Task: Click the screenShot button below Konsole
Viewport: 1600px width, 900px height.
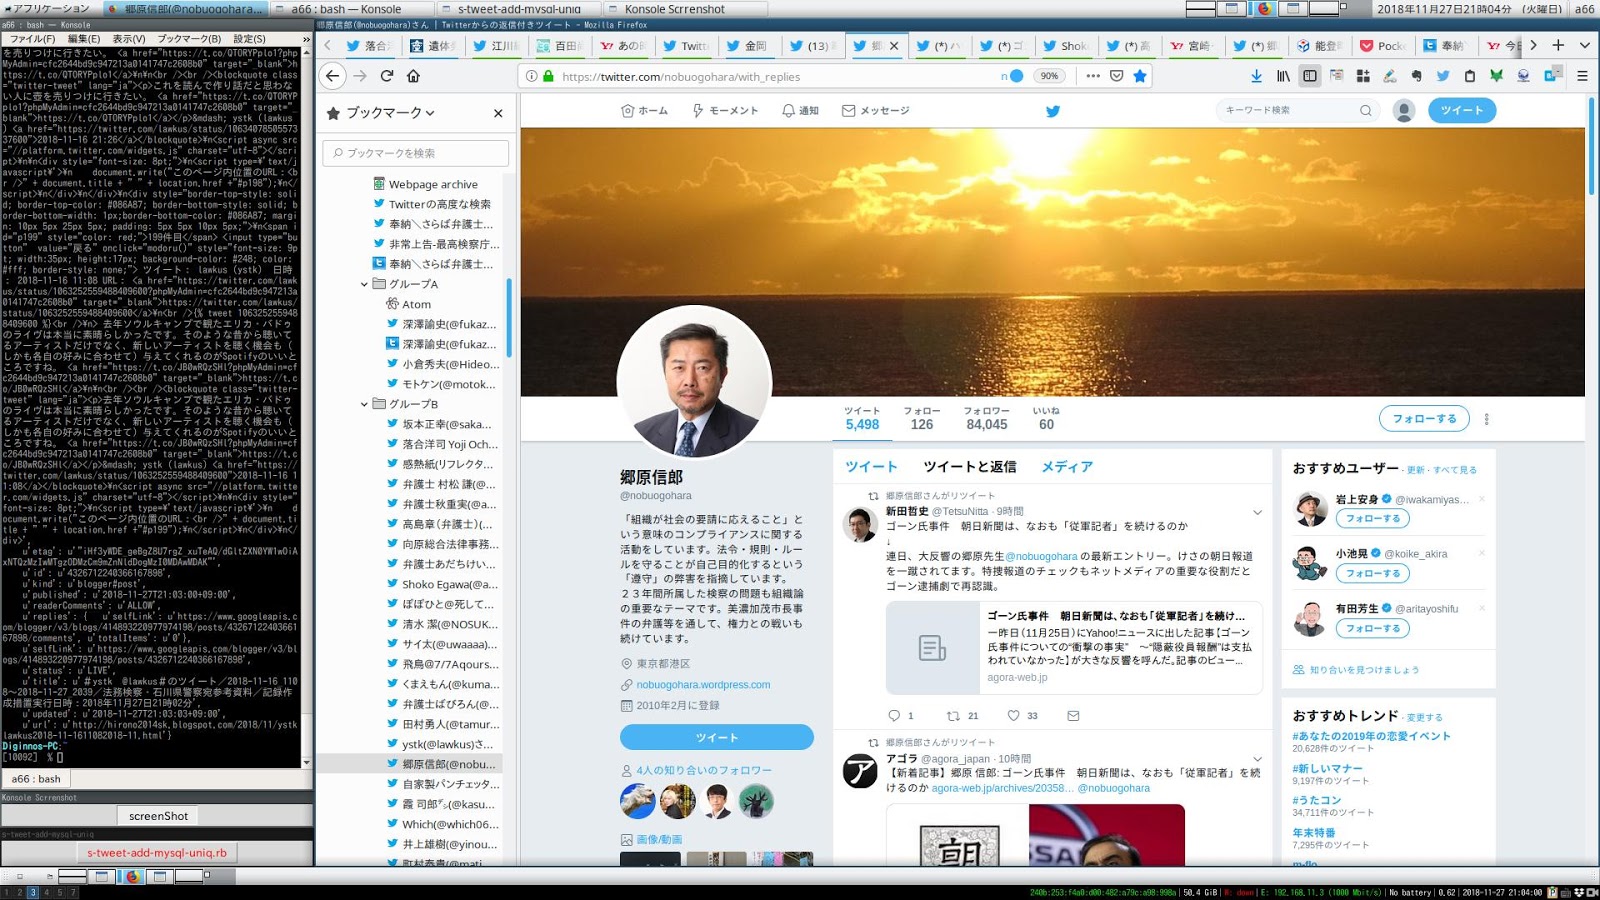Action: [158, 816]
